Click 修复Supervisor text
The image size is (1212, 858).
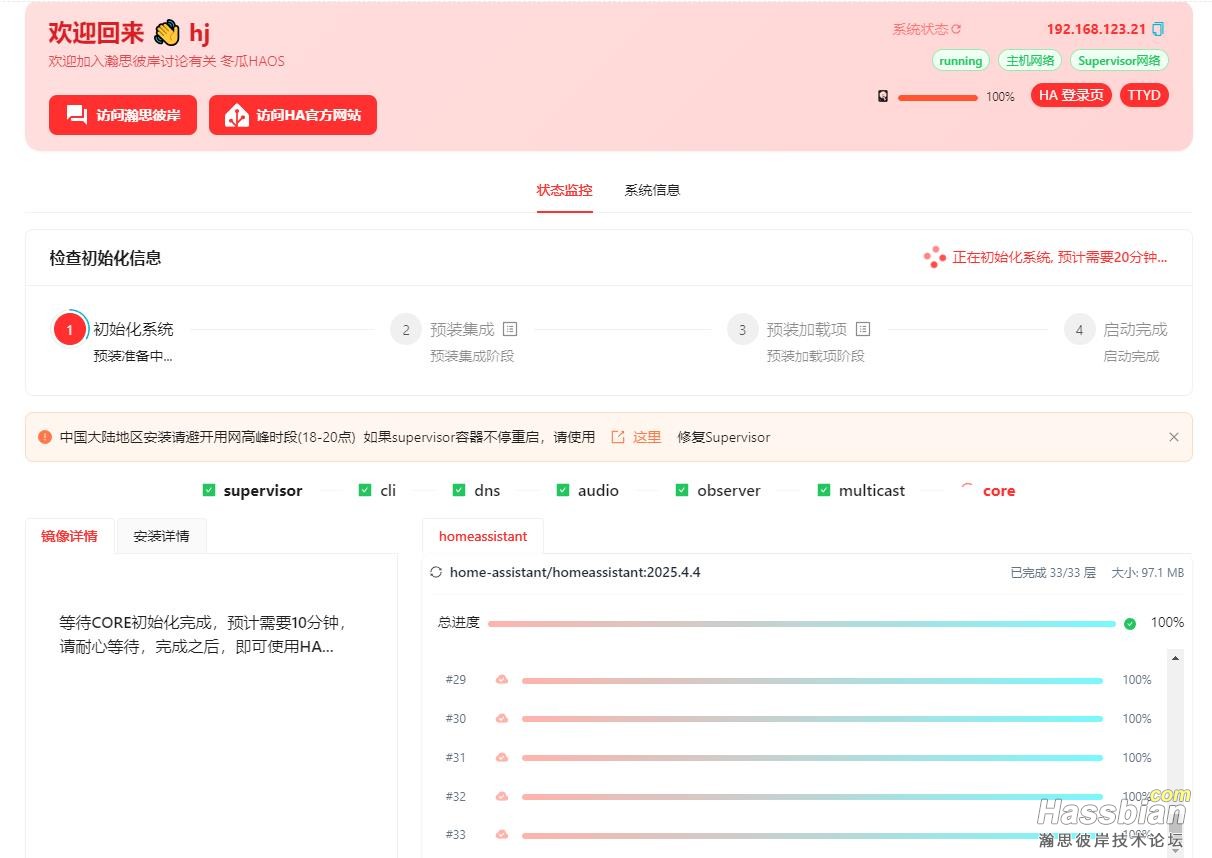[723, 437]
